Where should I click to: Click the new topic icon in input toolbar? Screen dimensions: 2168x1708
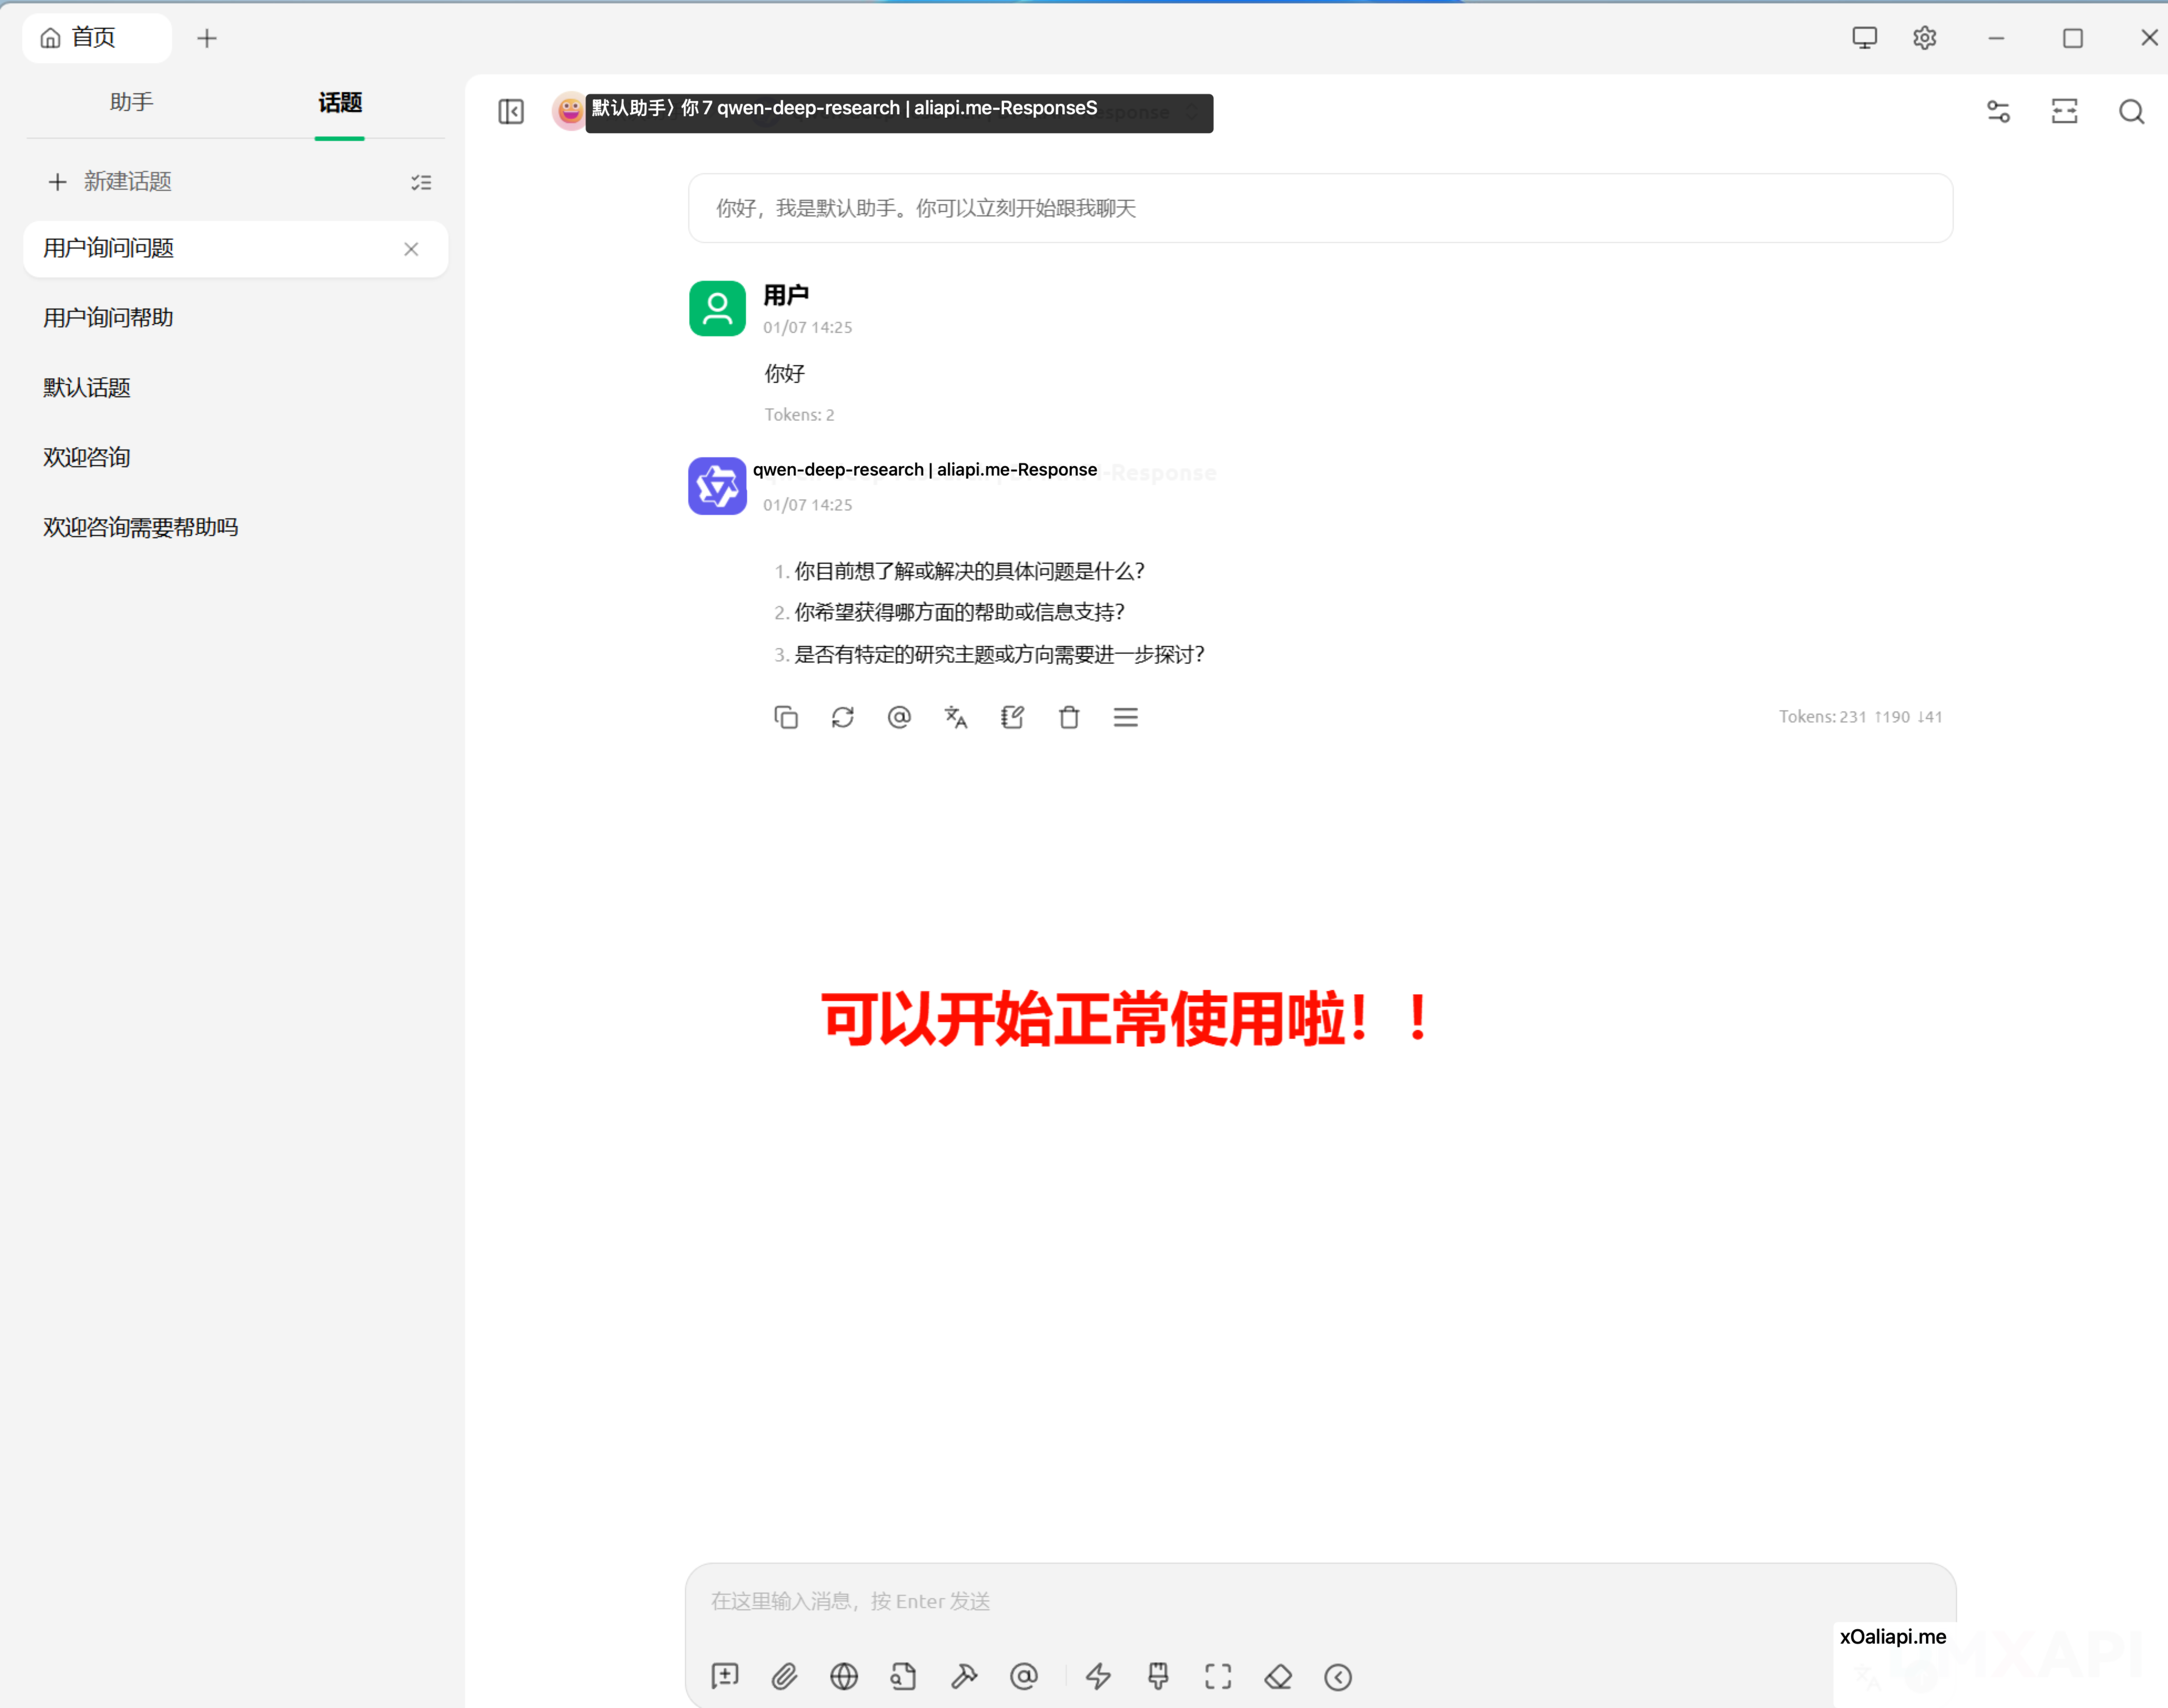tap(725, 1676)
